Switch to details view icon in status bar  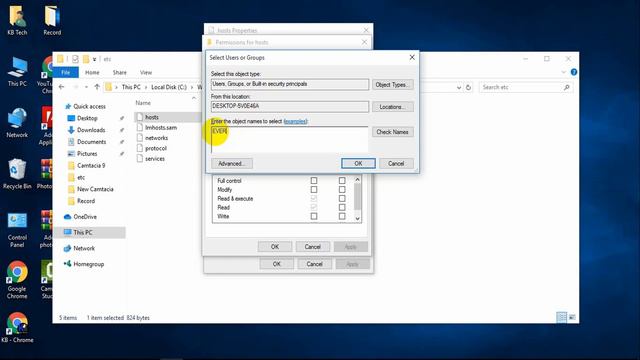[562, 317]
